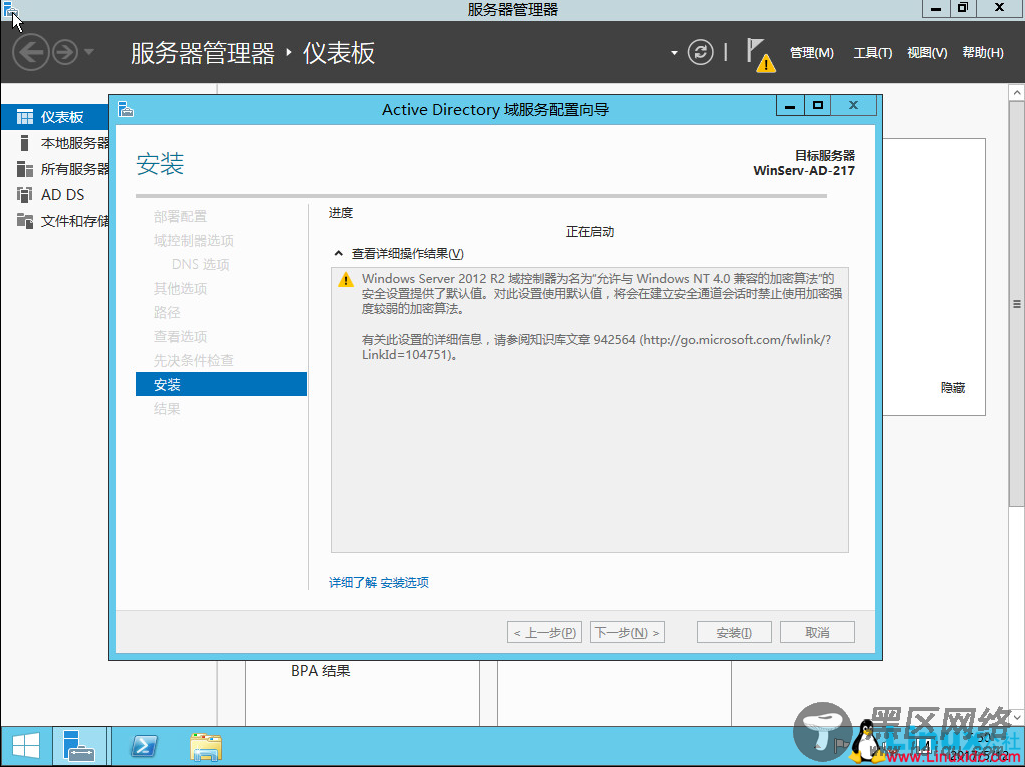
Task: Click BPA 结果 in dashboard tile
Action: point(320,671)
